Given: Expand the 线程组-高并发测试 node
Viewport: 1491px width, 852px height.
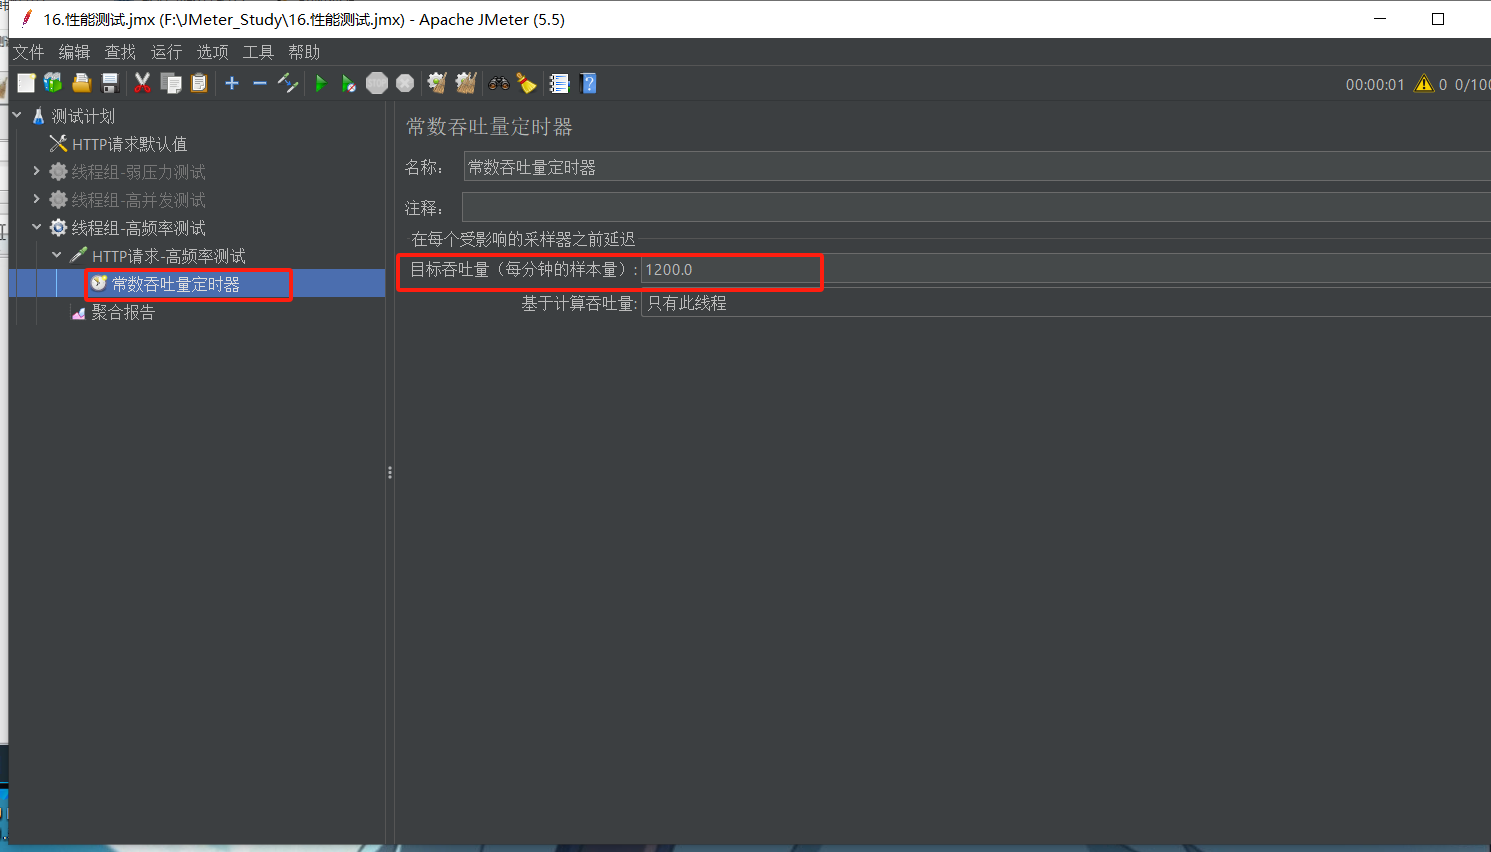Looking at the screenshot, I should (x=37, y=199).
